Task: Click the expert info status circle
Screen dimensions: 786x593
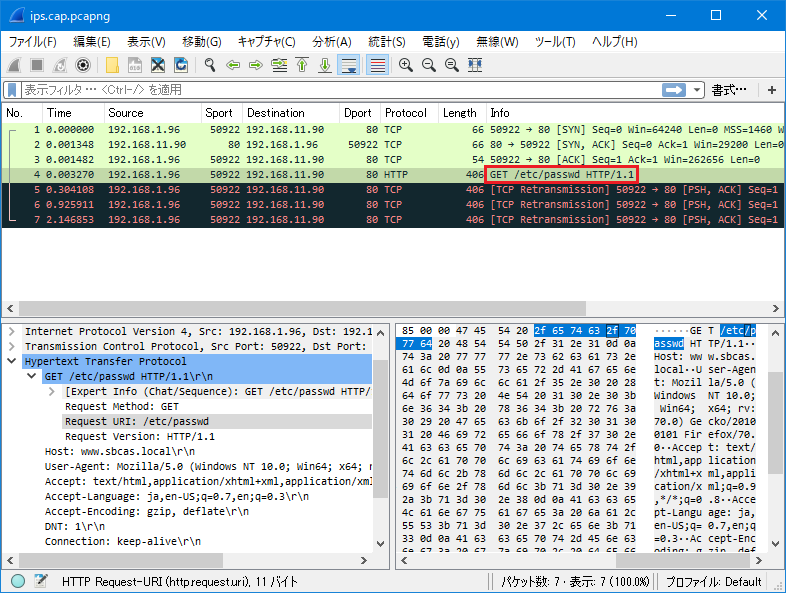Action: tap(18, 581)
